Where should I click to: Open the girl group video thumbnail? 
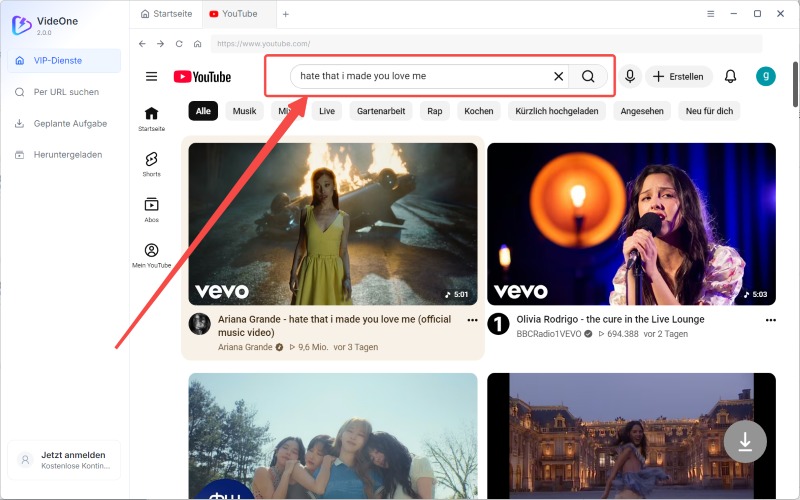[333, 436]
